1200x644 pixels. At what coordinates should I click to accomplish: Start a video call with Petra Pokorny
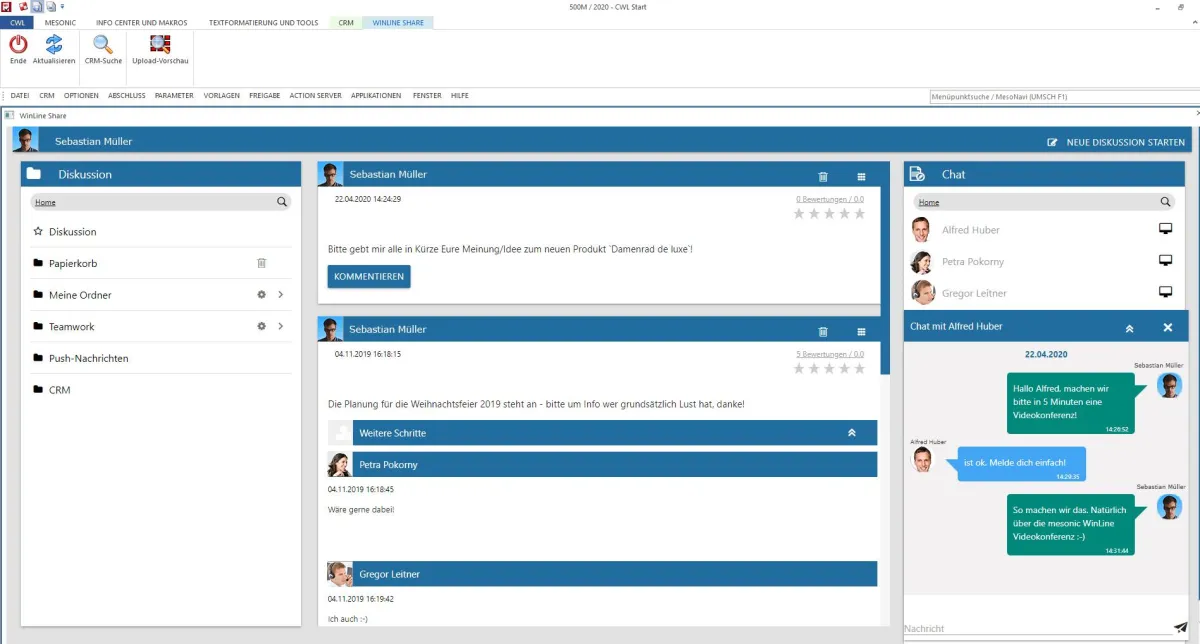1165,260
